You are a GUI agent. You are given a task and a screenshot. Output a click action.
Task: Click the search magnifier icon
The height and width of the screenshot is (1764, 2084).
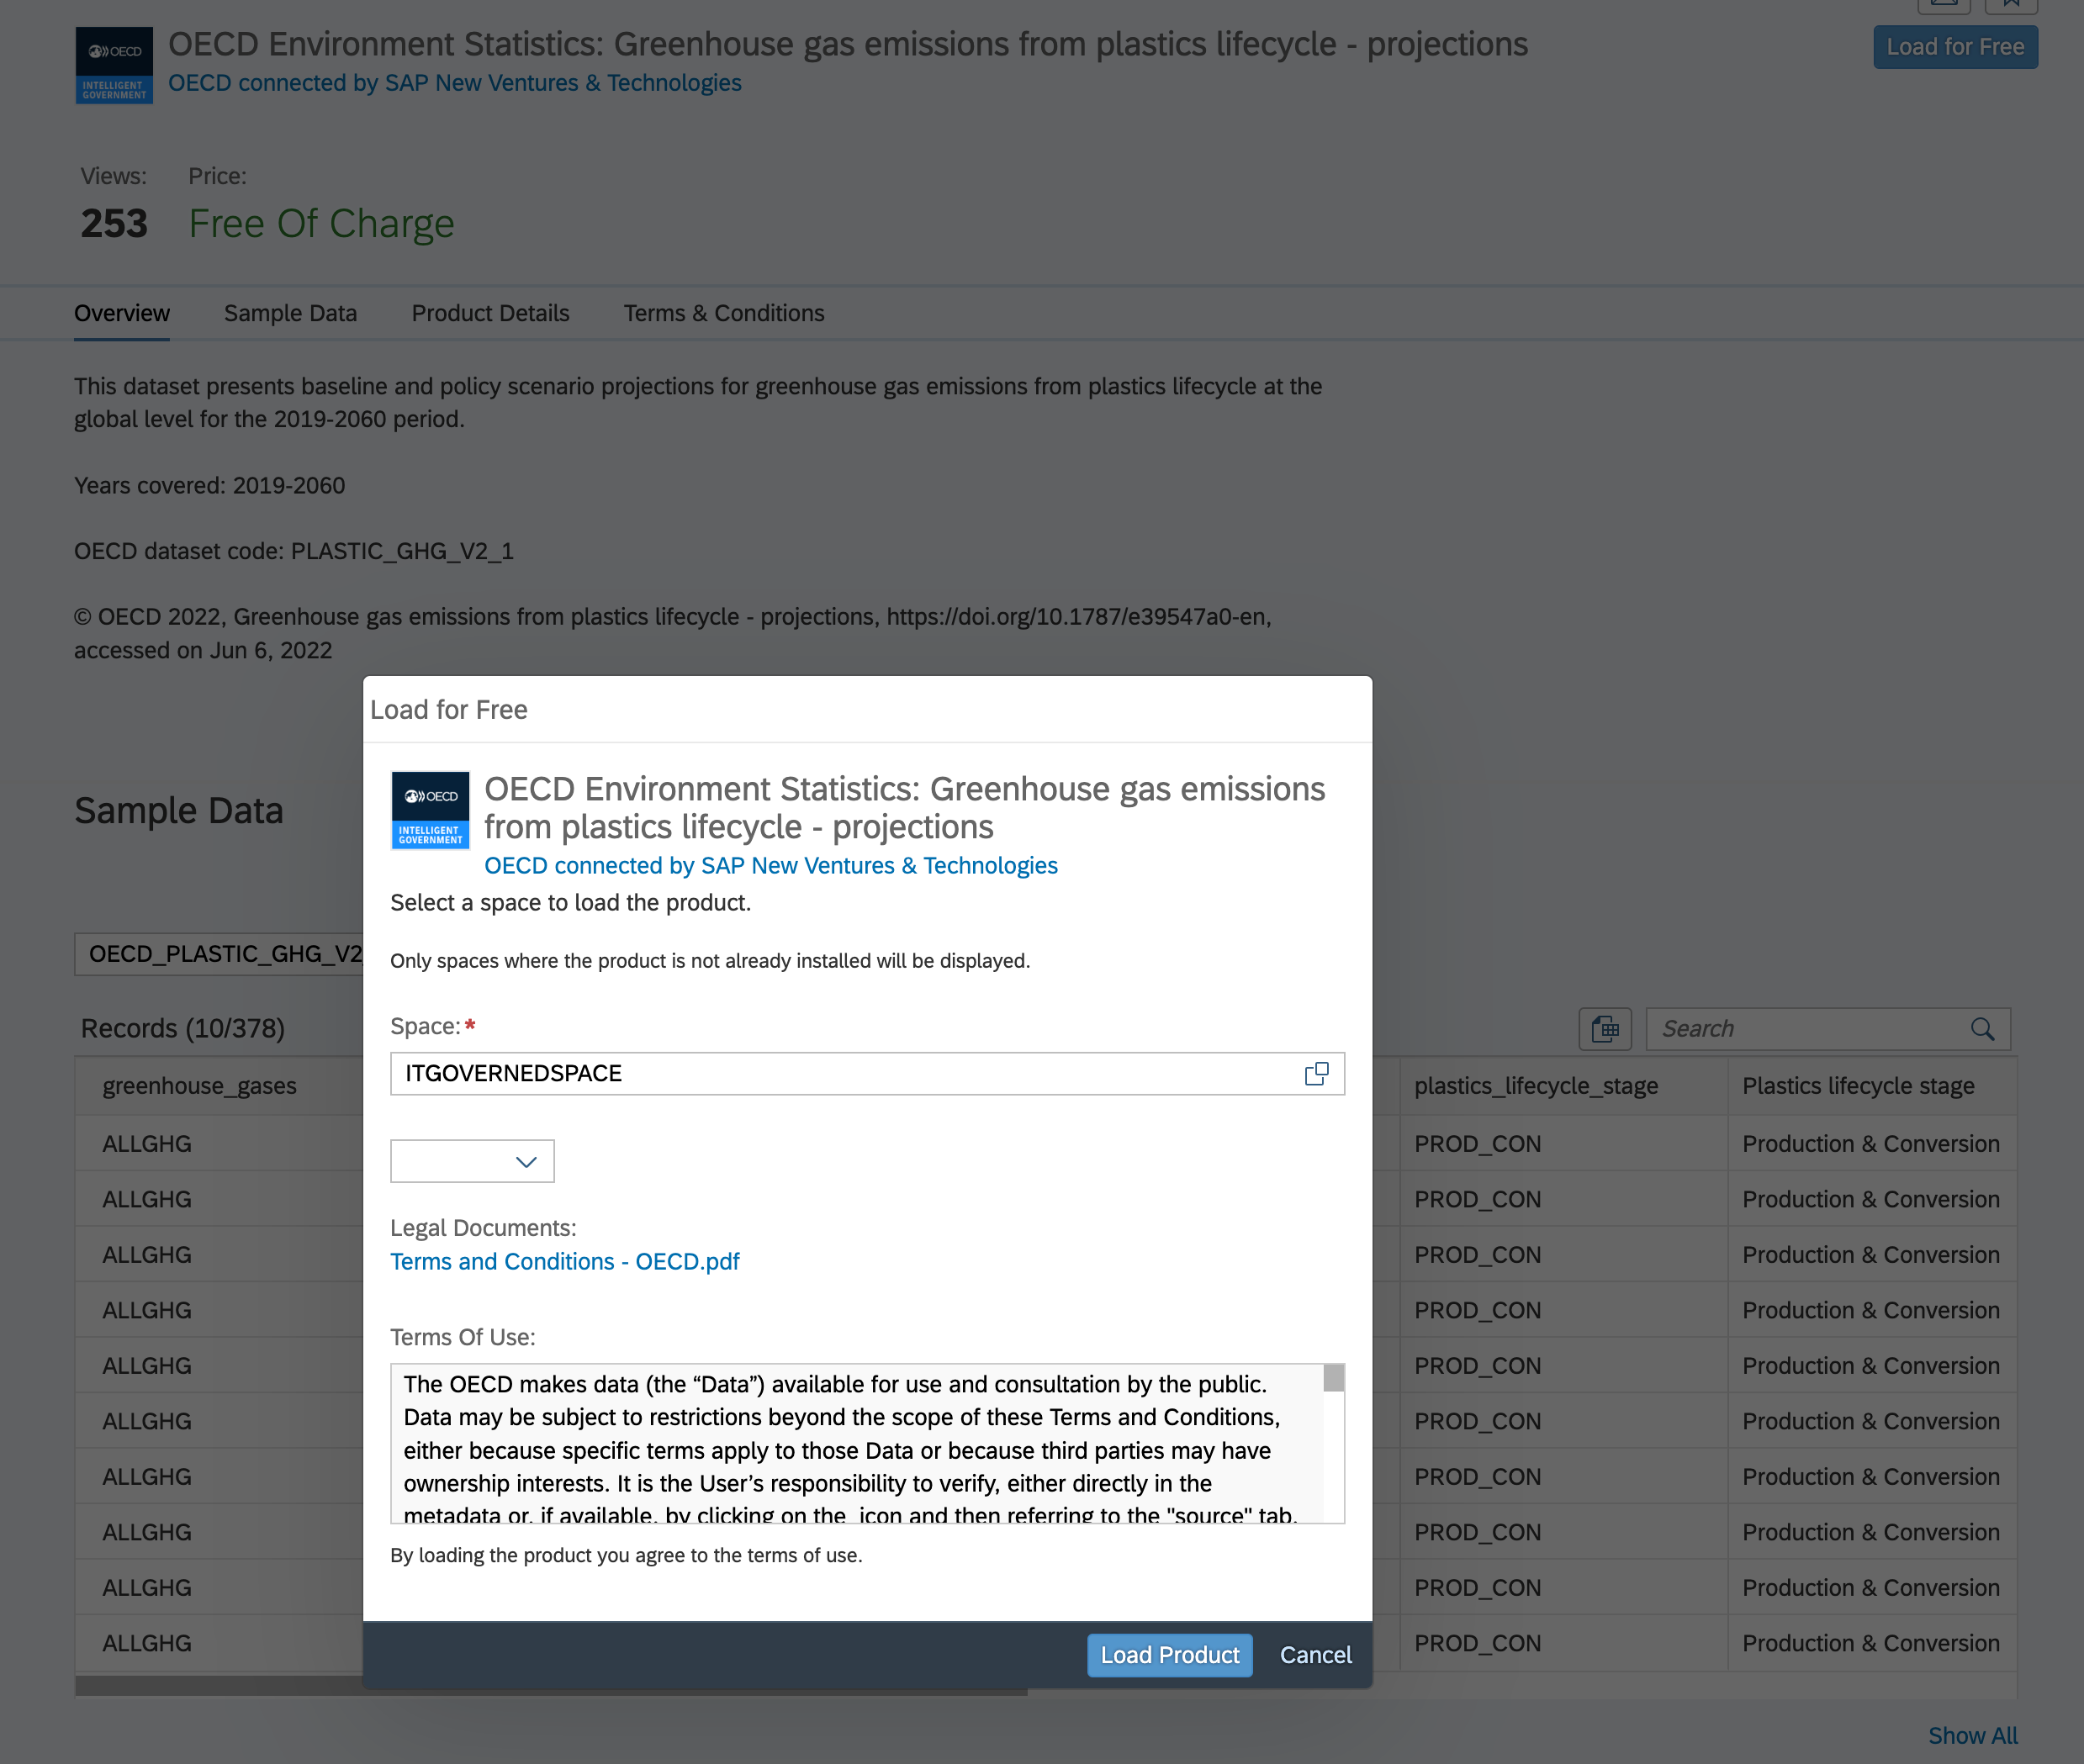tap(1982, 1029)
